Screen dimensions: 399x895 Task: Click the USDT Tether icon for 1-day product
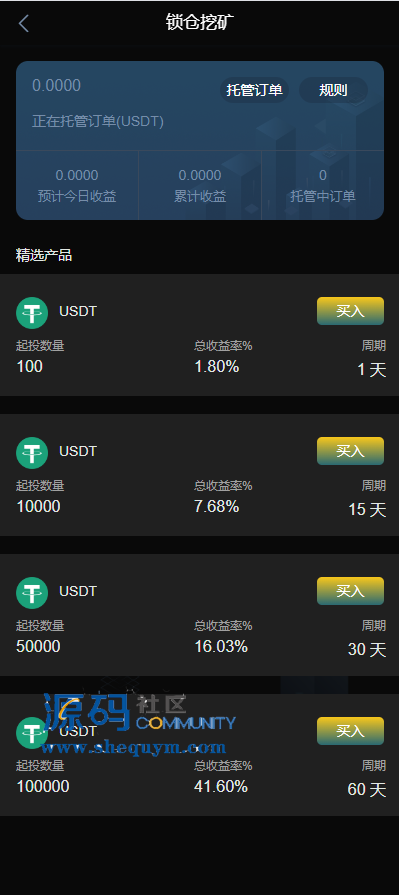pyautogui.click(x=32, y=313)
